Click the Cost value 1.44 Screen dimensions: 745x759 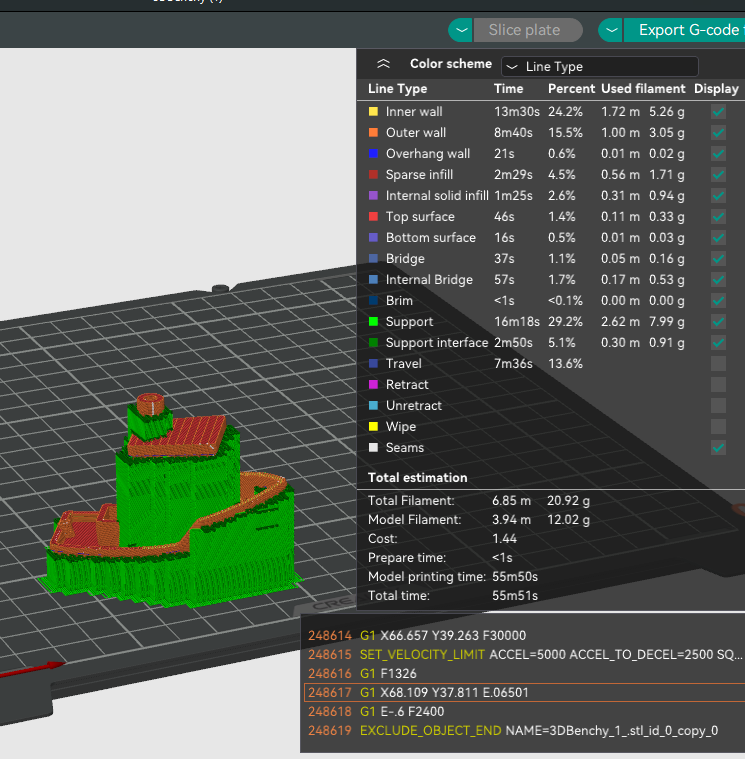click(x=504, y=539)
